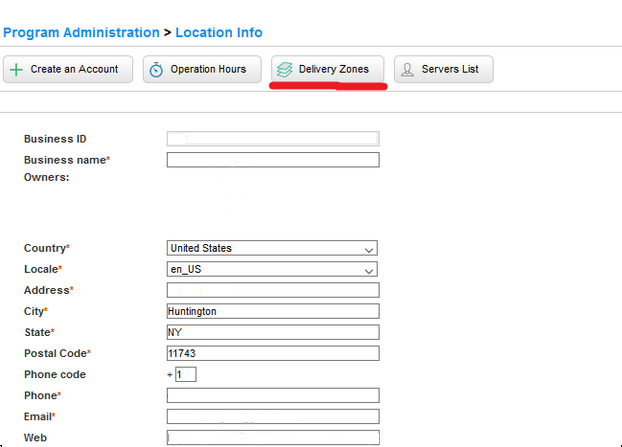
Task: Click the City field containing Huntington
Action: click(272, 311)
